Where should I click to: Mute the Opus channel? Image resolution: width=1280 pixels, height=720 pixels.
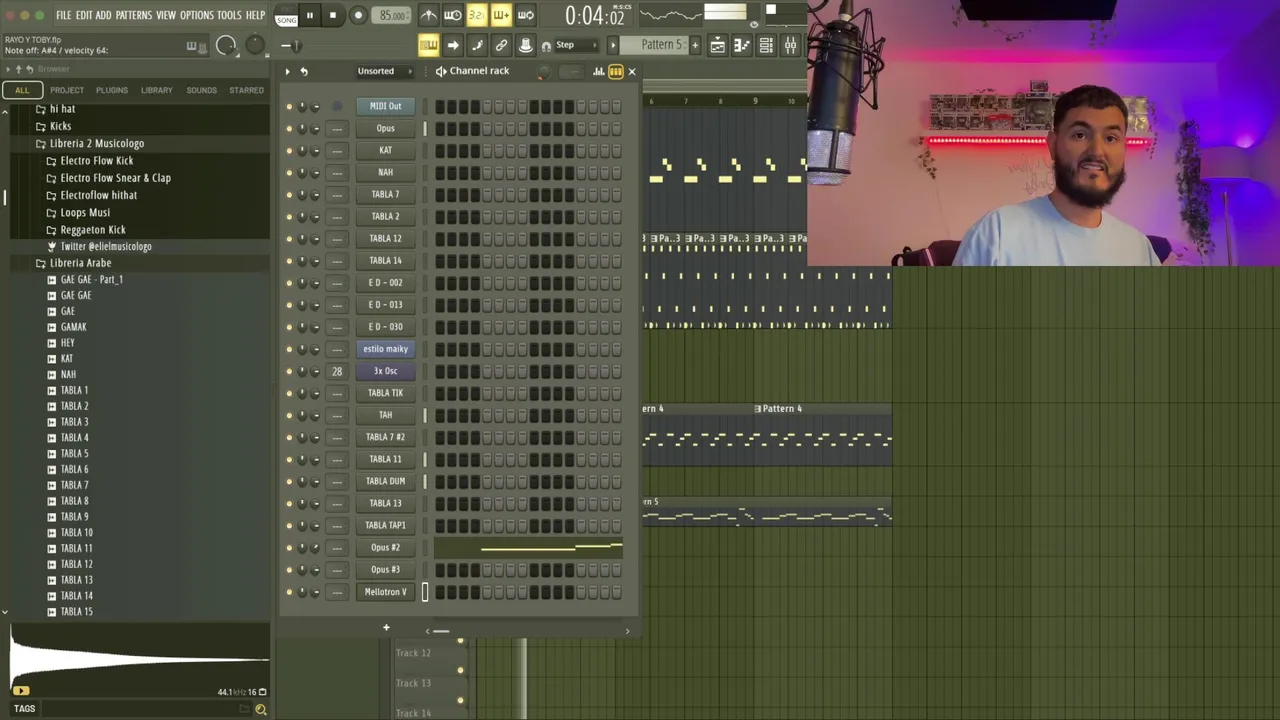pyautogui.click(x=289, y=128)
